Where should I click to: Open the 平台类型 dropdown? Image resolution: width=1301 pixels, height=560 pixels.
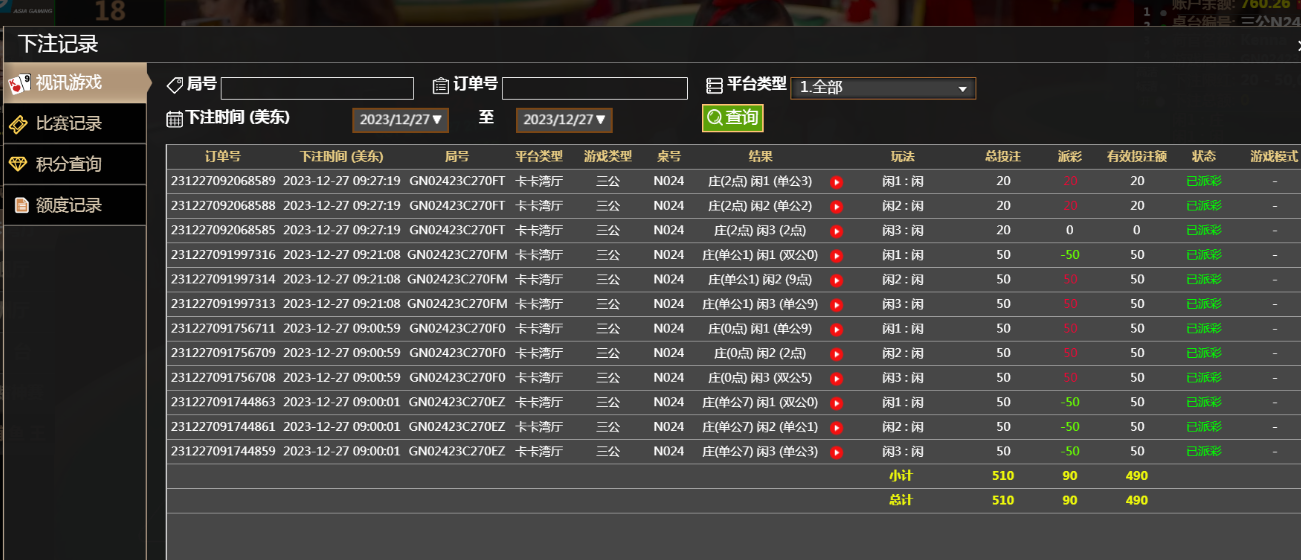click(x=883, y=88)
